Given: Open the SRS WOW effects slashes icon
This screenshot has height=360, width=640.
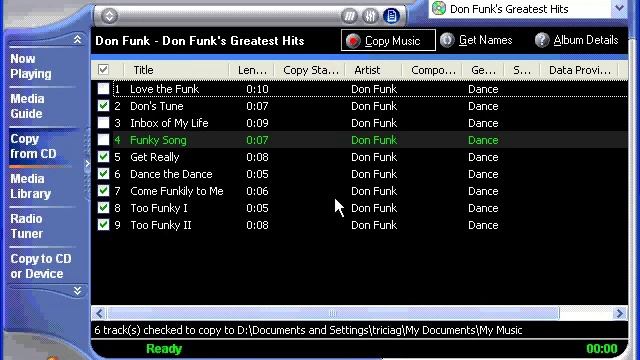Looking at the screenshot, I should click(x=349, y=16).
